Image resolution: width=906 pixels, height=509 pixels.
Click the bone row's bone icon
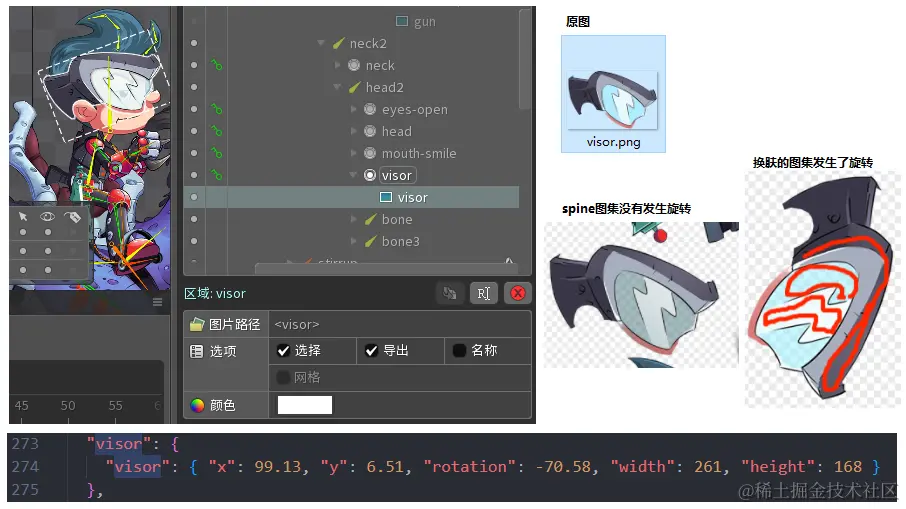pos(370,220)
